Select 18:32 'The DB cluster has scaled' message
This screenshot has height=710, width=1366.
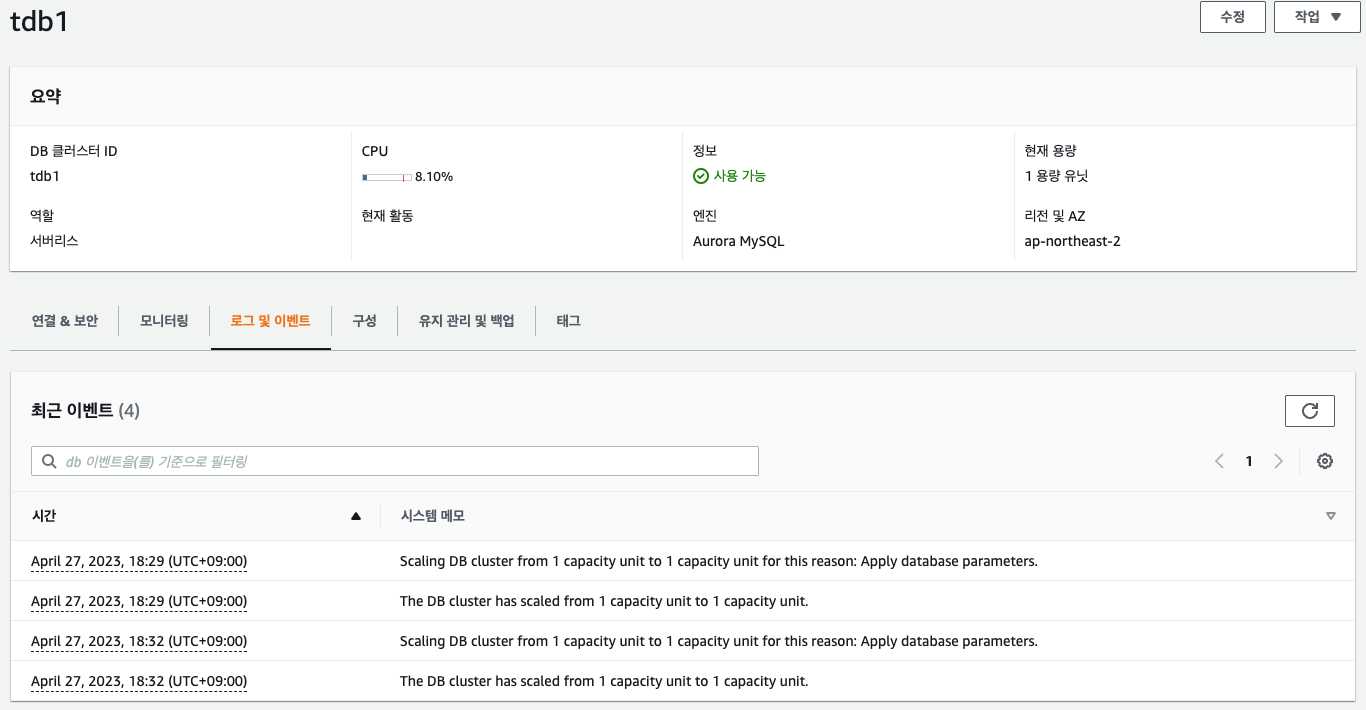coord(604,681)
